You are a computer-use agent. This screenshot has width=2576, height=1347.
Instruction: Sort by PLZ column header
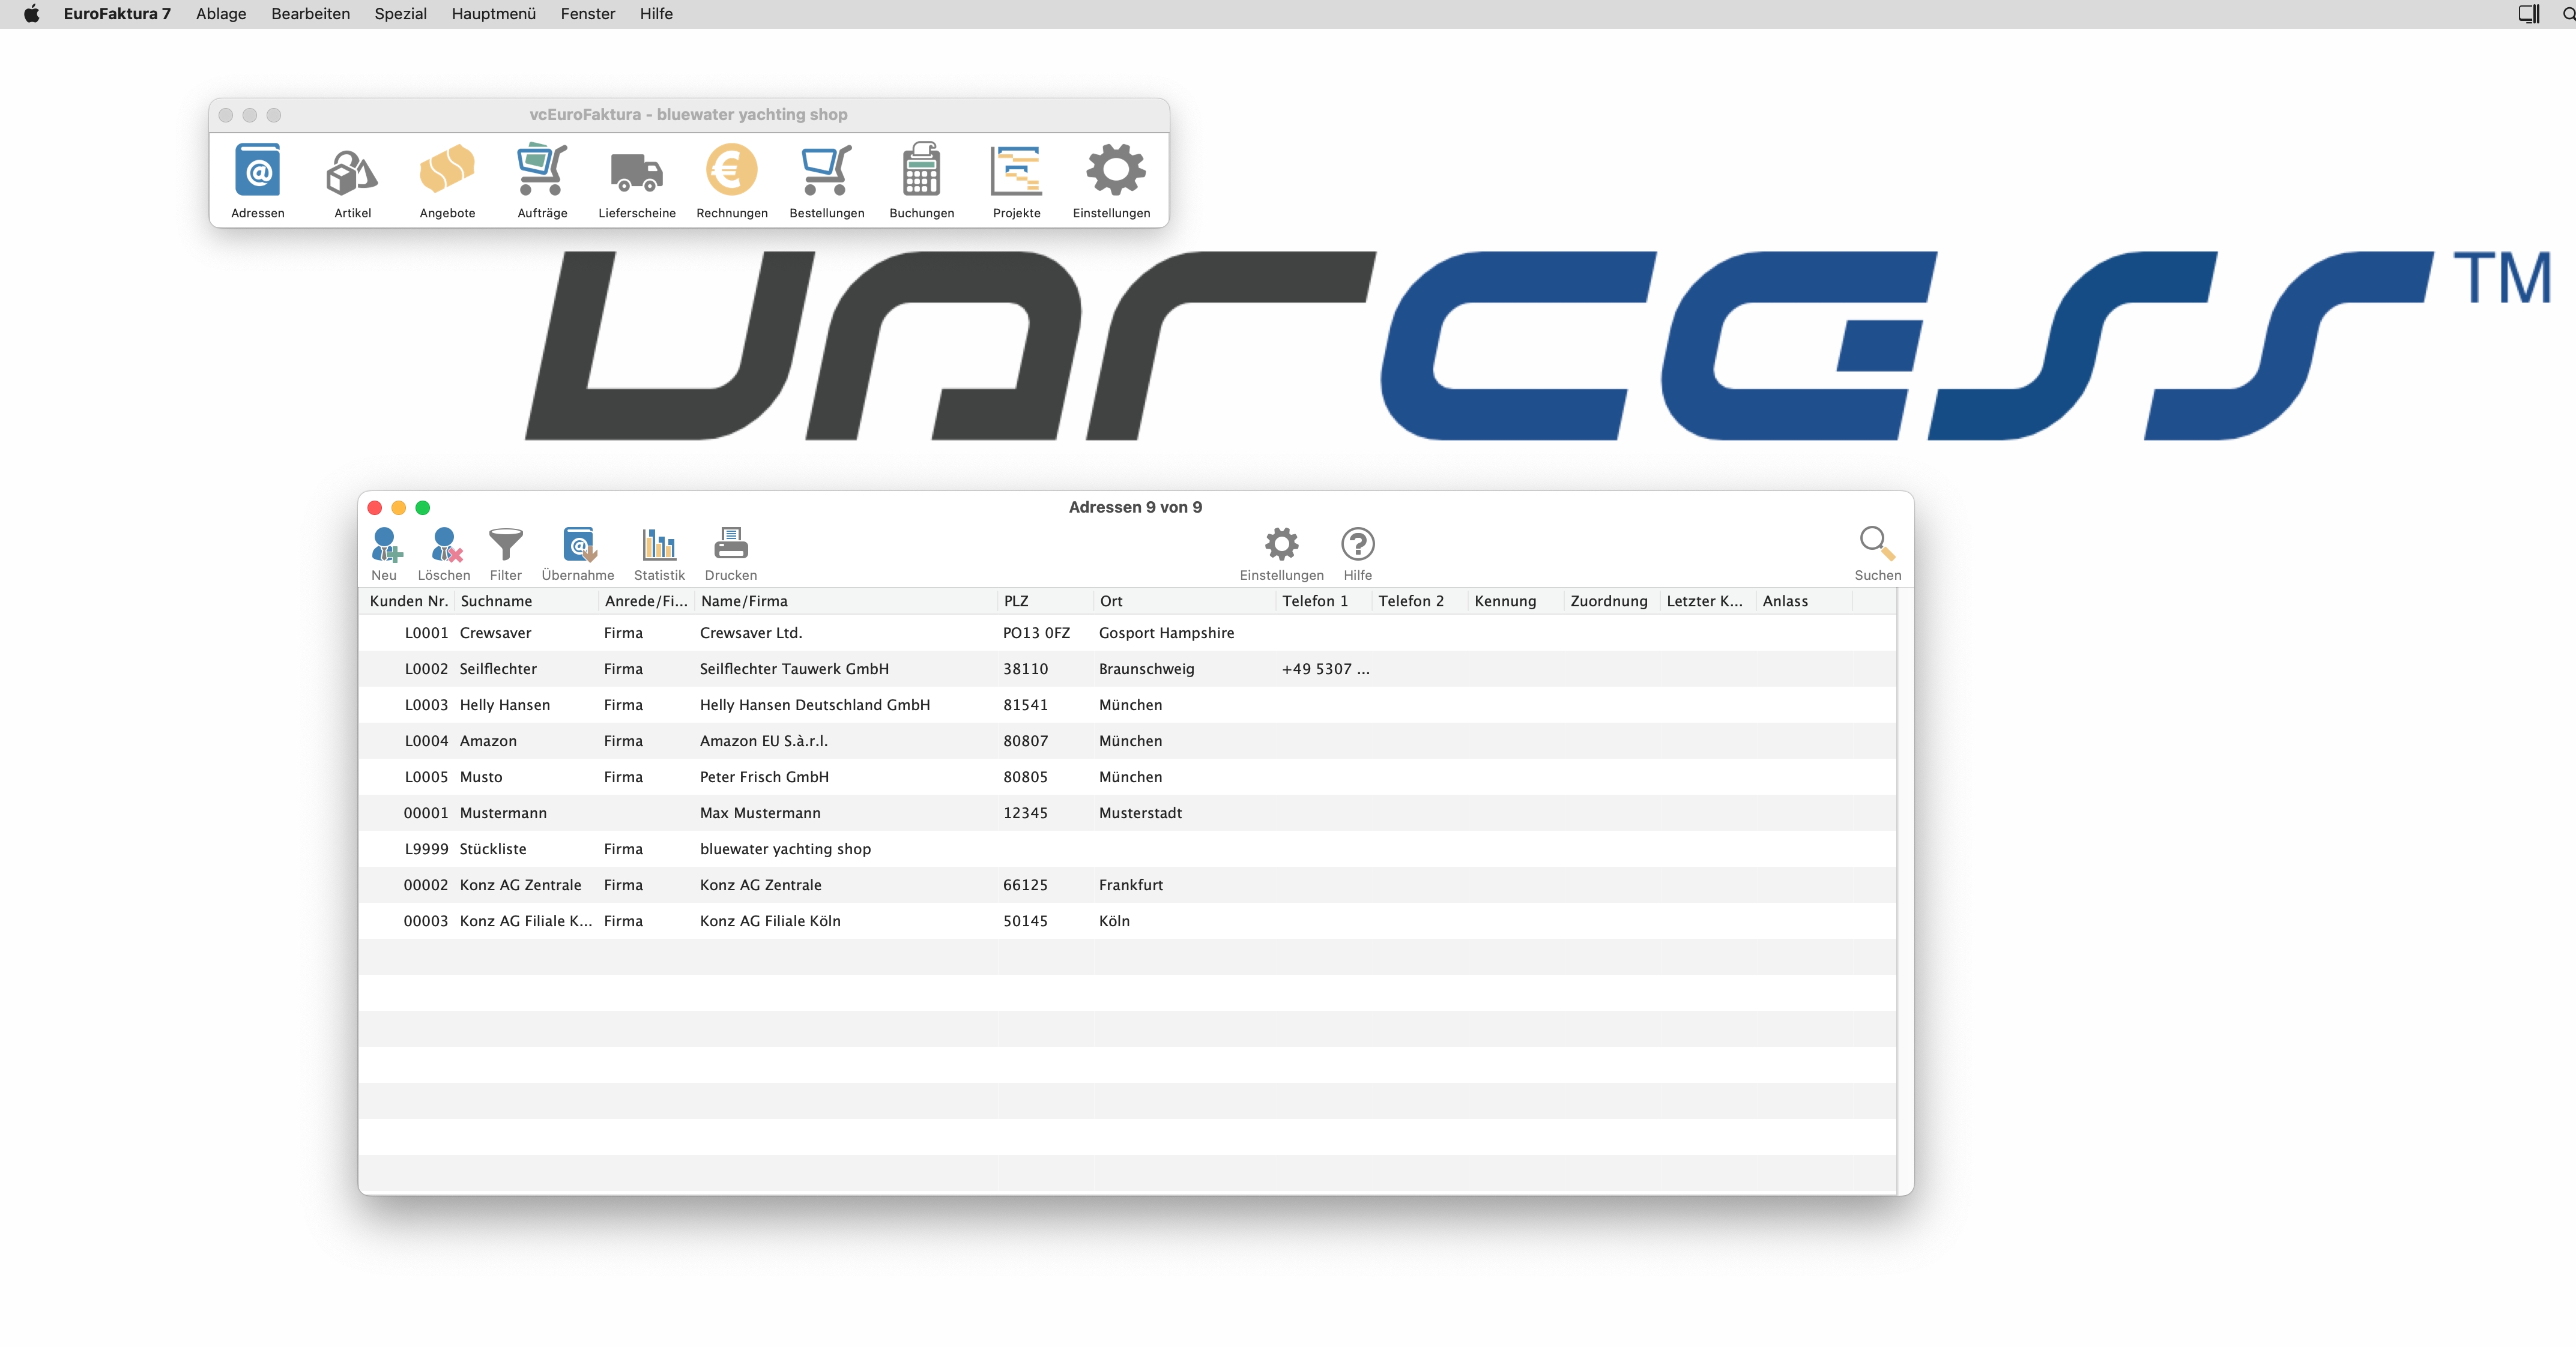point(1016,601)
